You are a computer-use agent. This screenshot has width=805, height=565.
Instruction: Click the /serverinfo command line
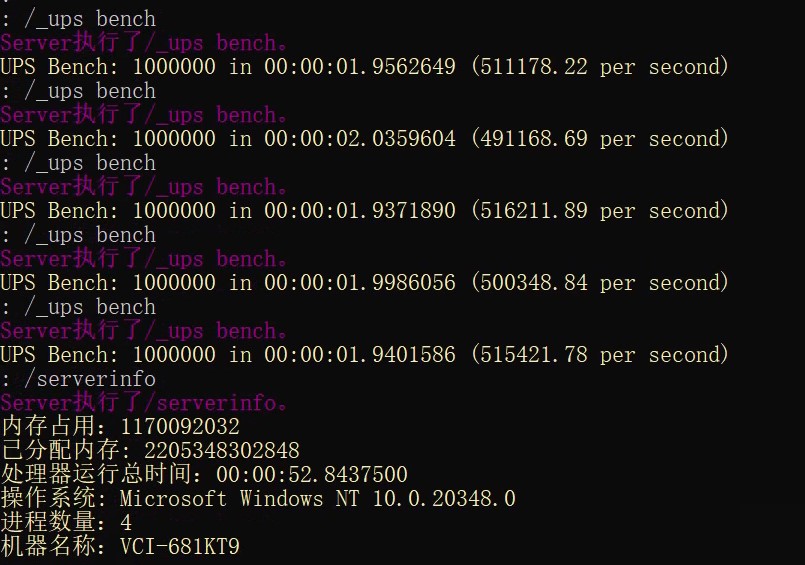pyautogui.click(x=78, y=379)
